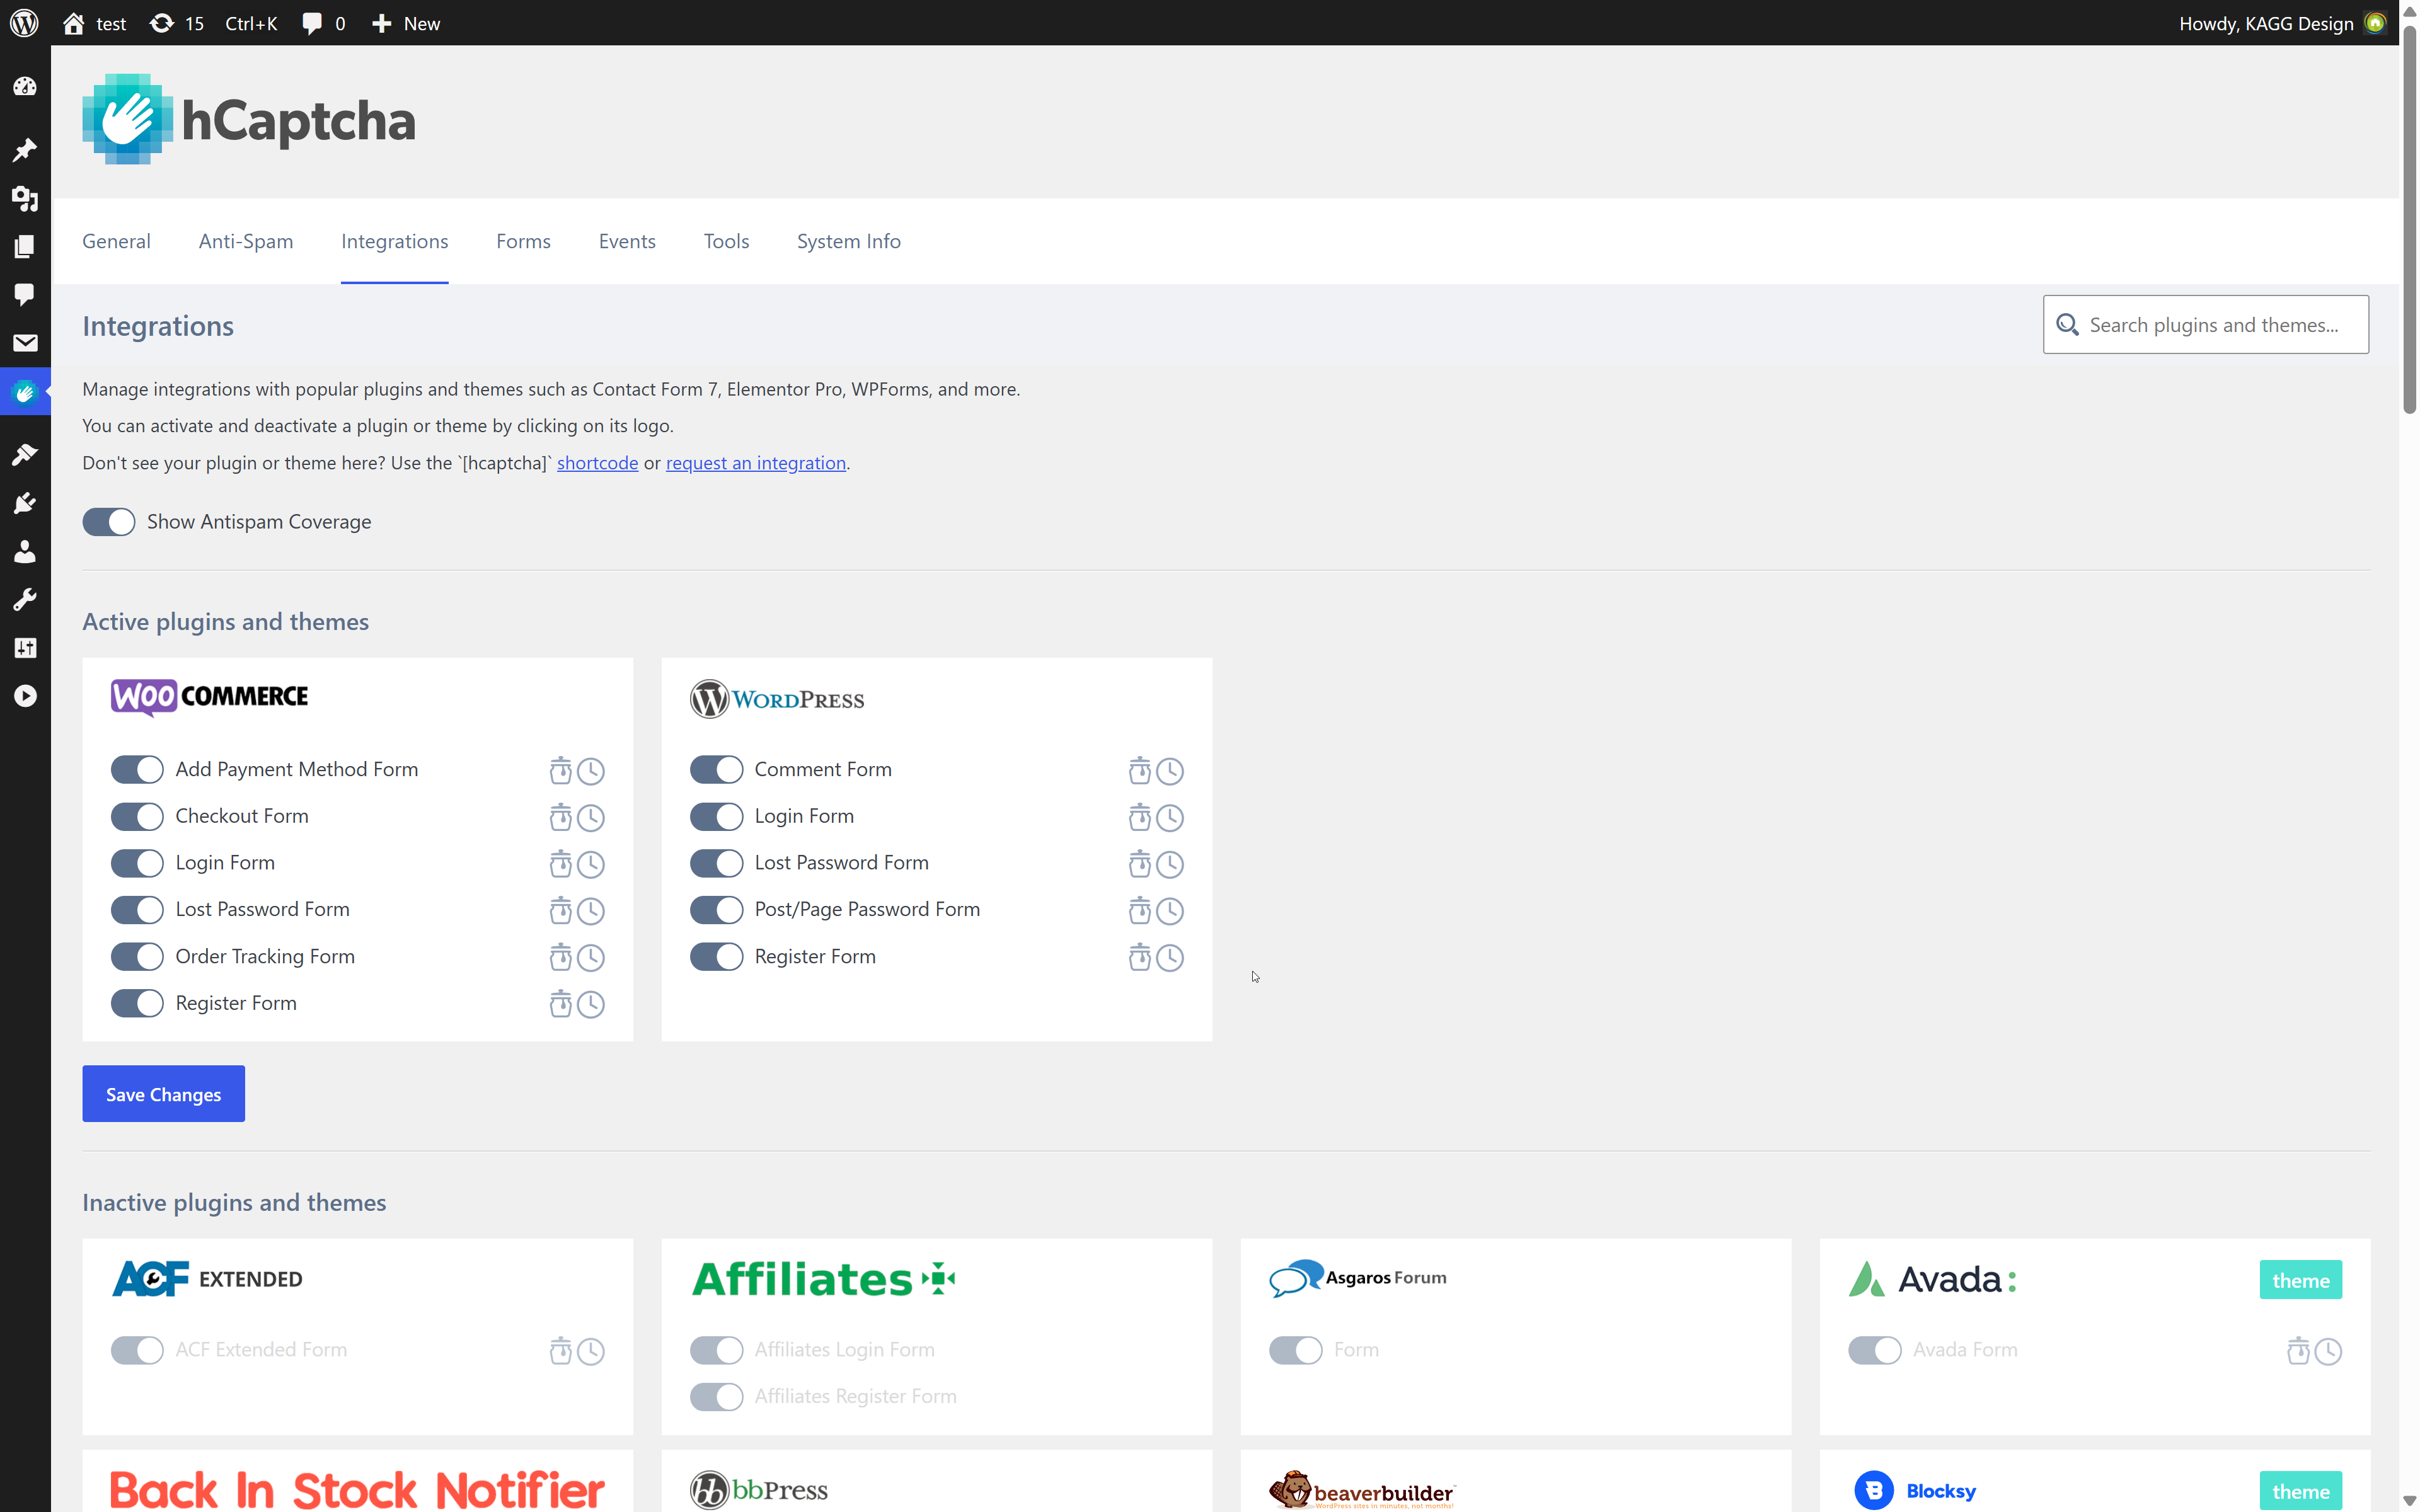Disable the Show Antispam Coverage toggle

[109, 521]
